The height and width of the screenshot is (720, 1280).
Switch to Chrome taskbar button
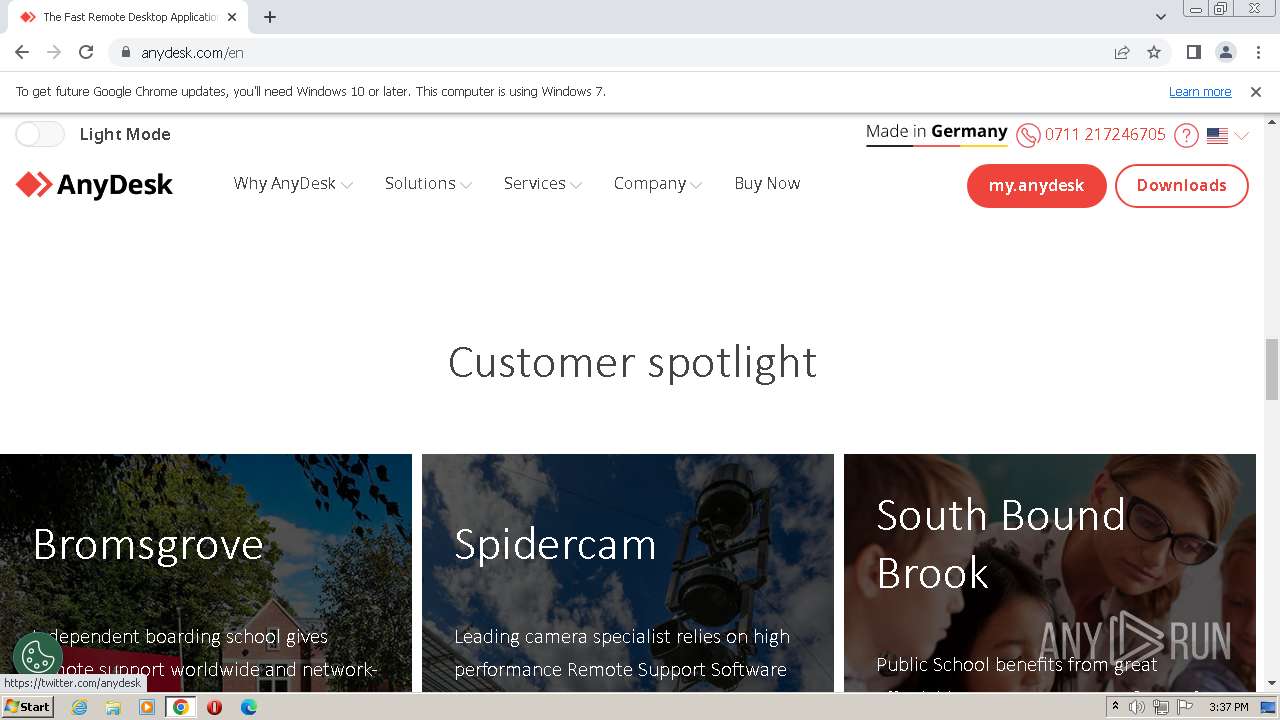tap(181, 707)
